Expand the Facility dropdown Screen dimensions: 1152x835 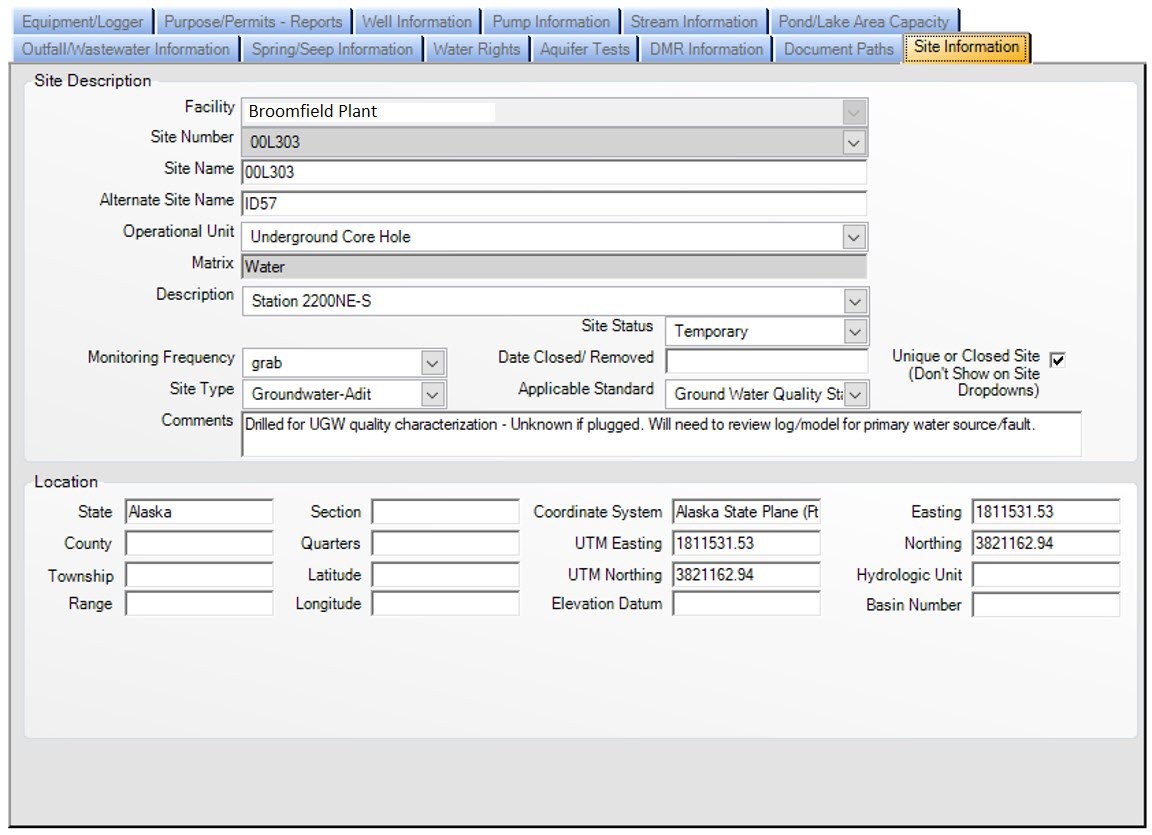(853, 112)
